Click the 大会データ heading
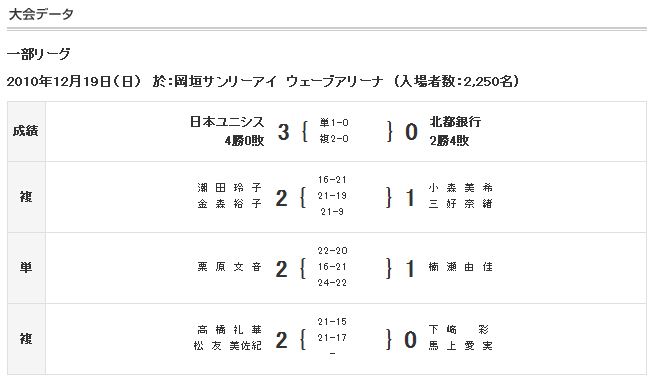The height and width of the screenshot is (388, 660). coord(41,14)
